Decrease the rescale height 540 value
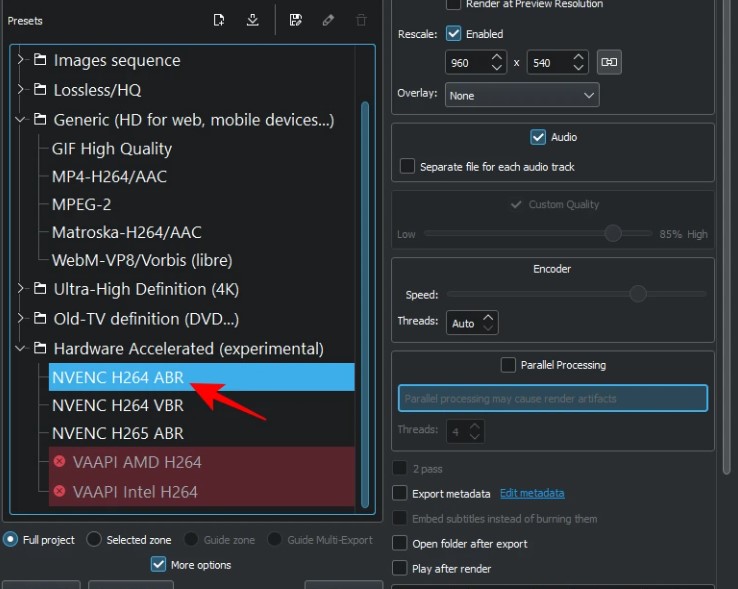The width and height of the screenshot is (738, 589). pyautogui.click(x=578, y=68)
